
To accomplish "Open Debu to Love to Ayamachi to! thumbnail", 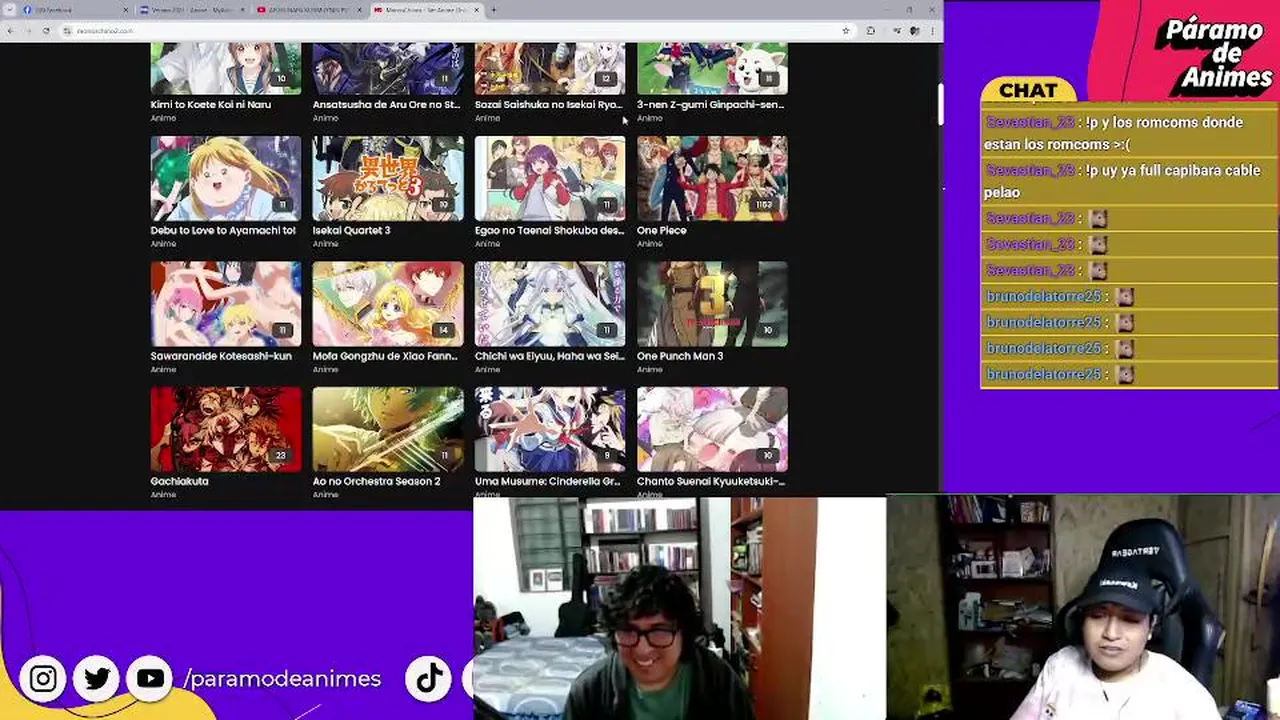I will [226, 178].
